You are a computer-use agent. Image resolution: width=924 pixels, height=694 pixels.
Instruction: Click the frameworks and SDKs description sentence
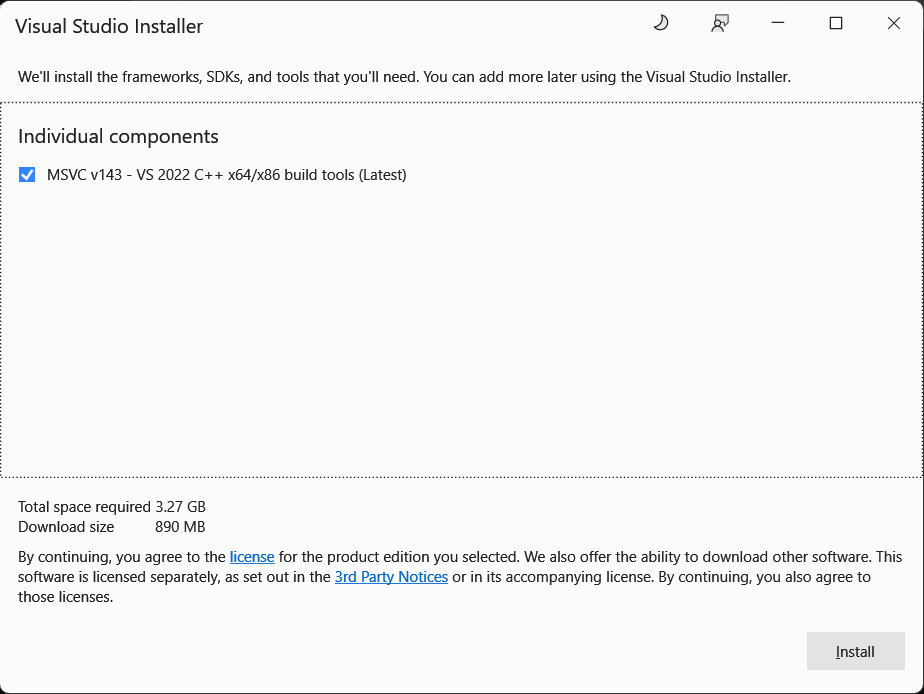(404, 77)
